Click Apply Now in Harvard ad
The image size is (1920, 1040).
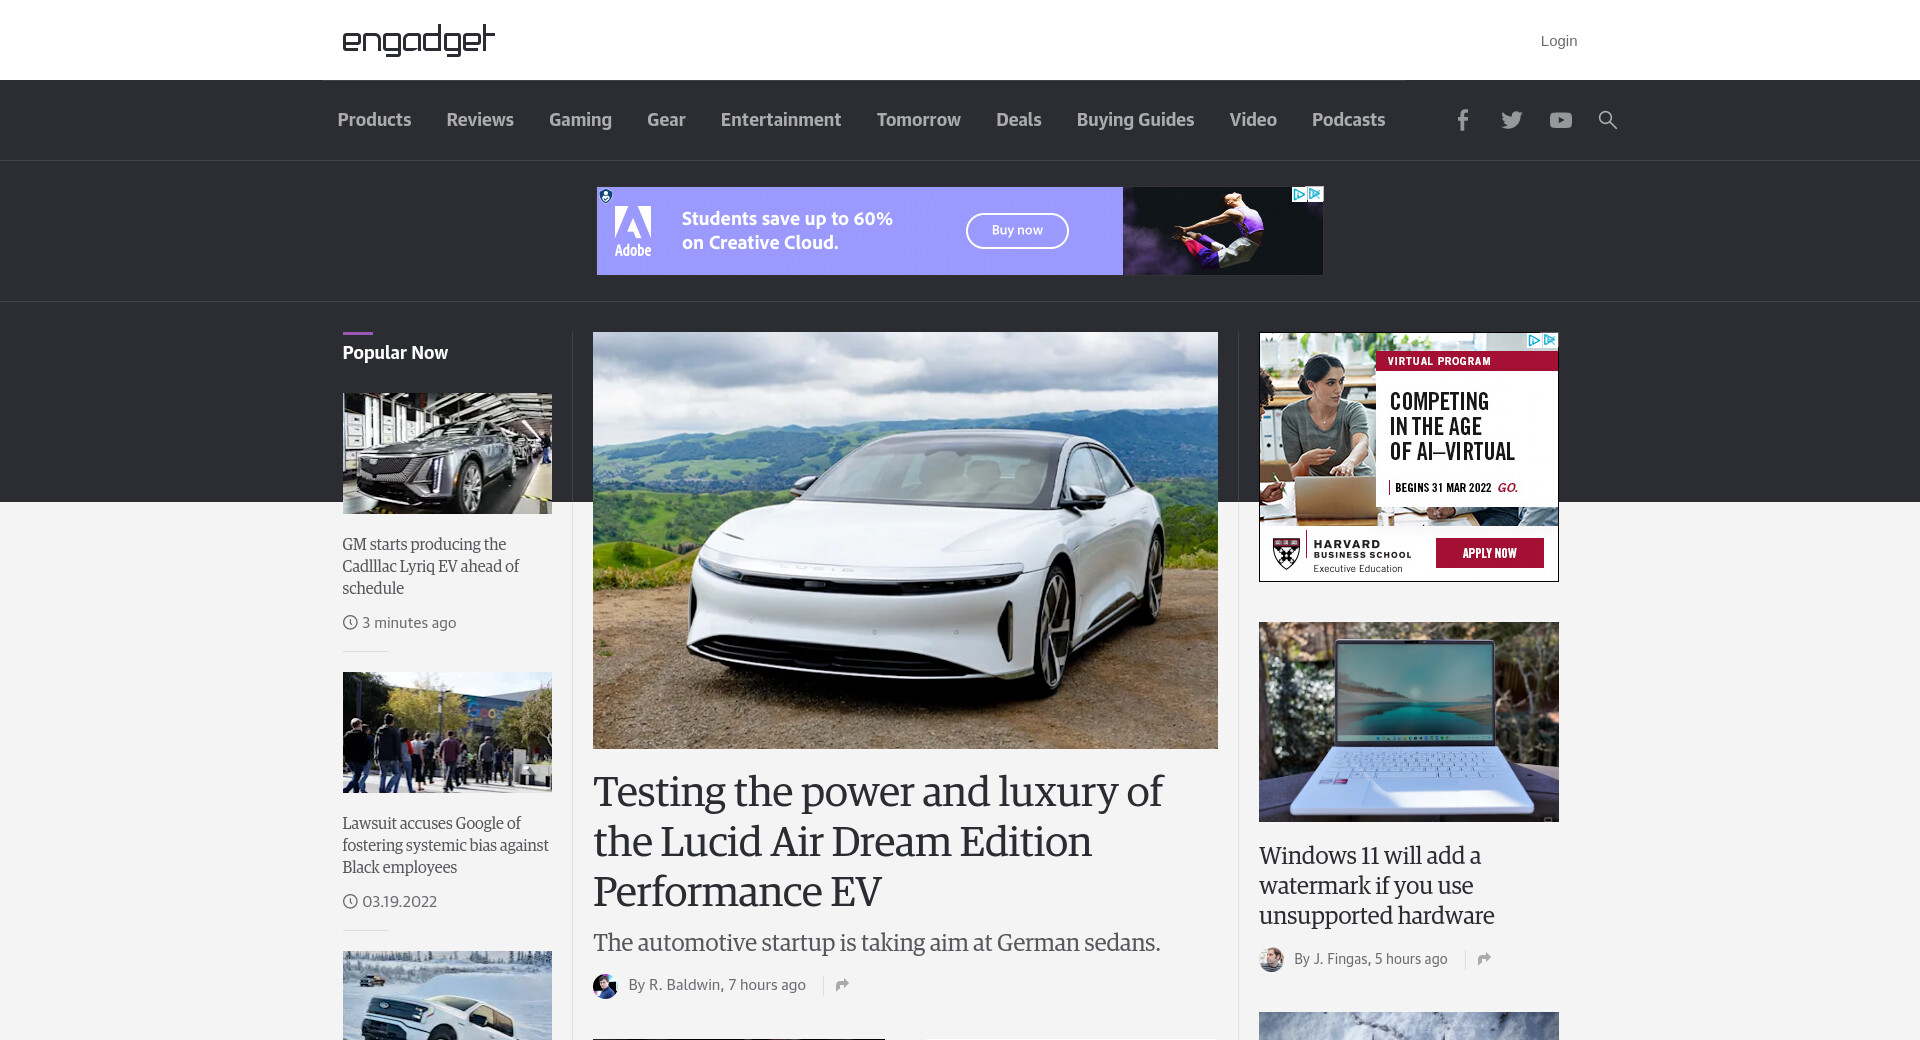pos(1490,553)
